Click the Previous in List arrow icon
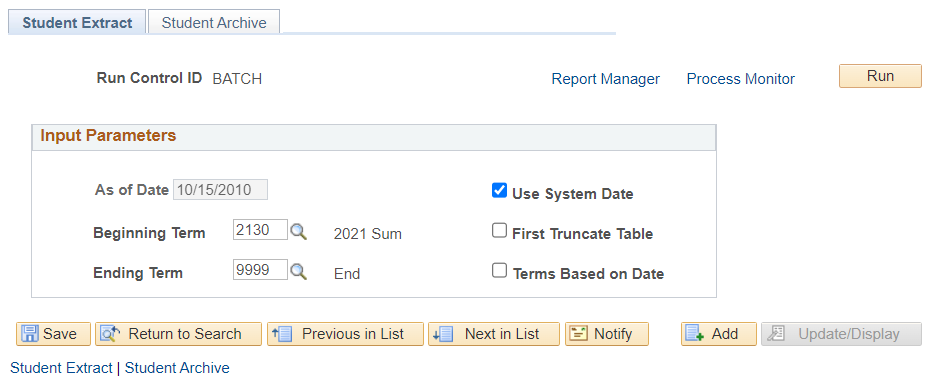 [281, 334]
